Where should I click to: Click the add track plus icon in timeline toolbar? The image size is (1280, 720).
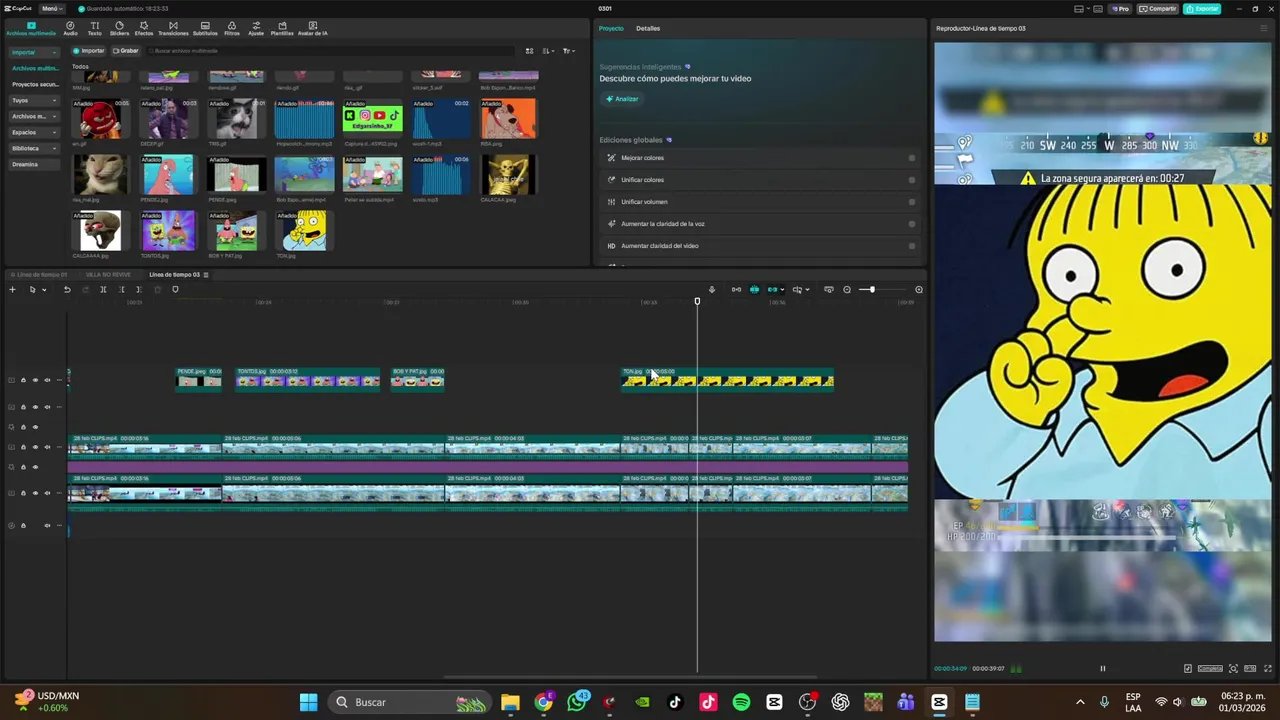point(12,290)
